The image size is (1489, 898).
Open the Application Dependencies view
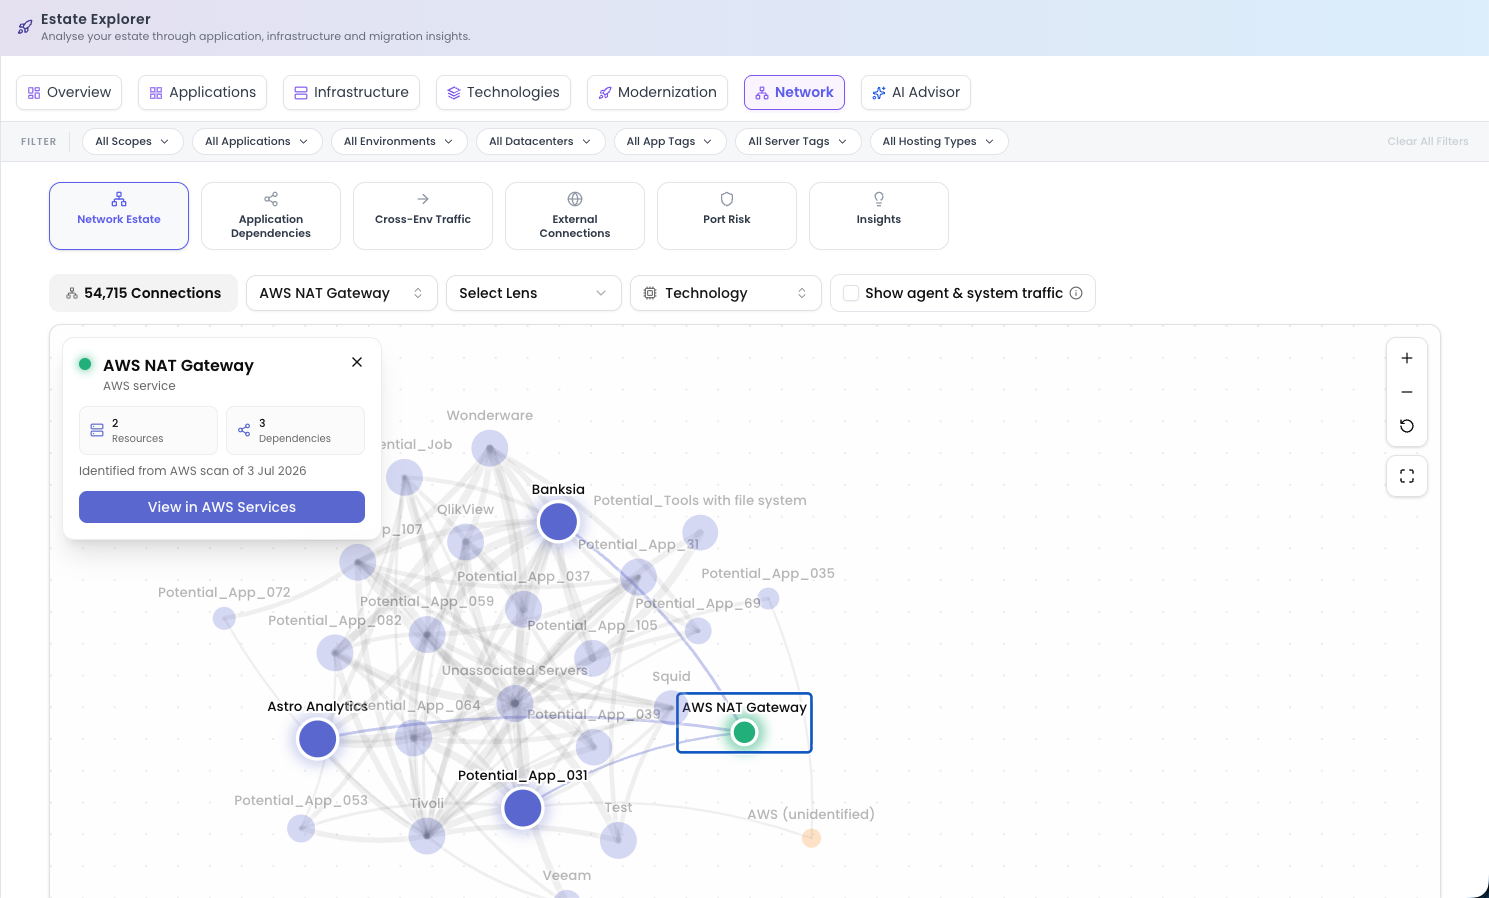click(x=271, y=216)
